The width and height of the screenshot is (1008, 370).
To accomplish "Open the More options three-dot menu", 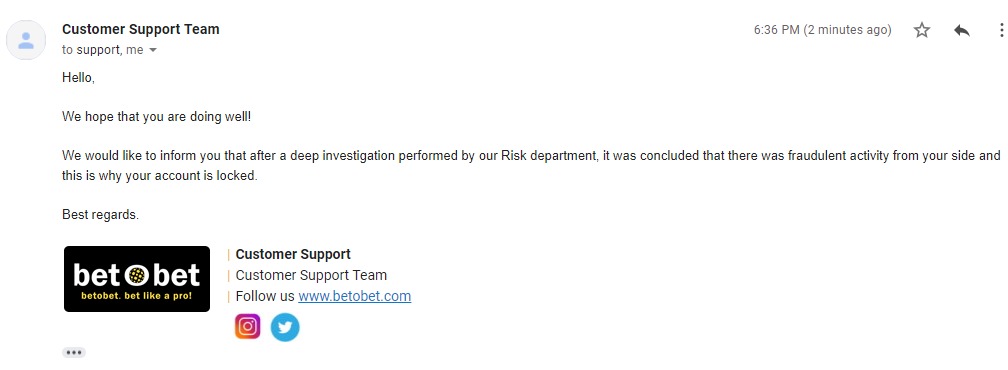I will point(1001,30).
